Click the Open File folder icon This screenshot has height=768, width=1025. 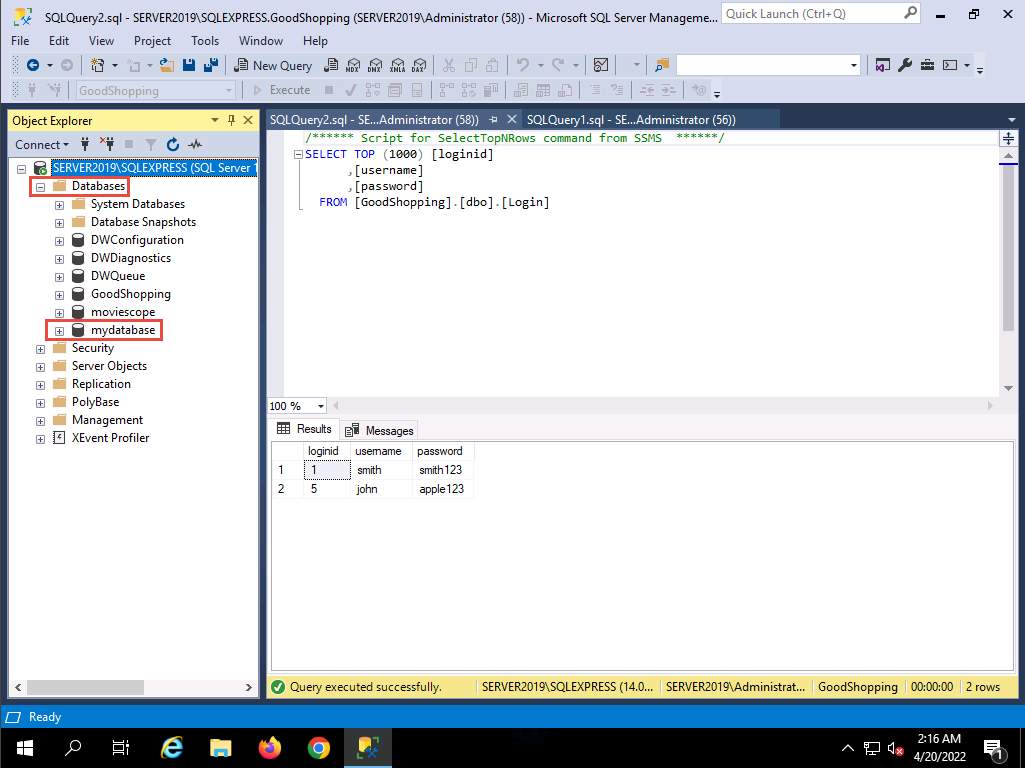(168, 65)
